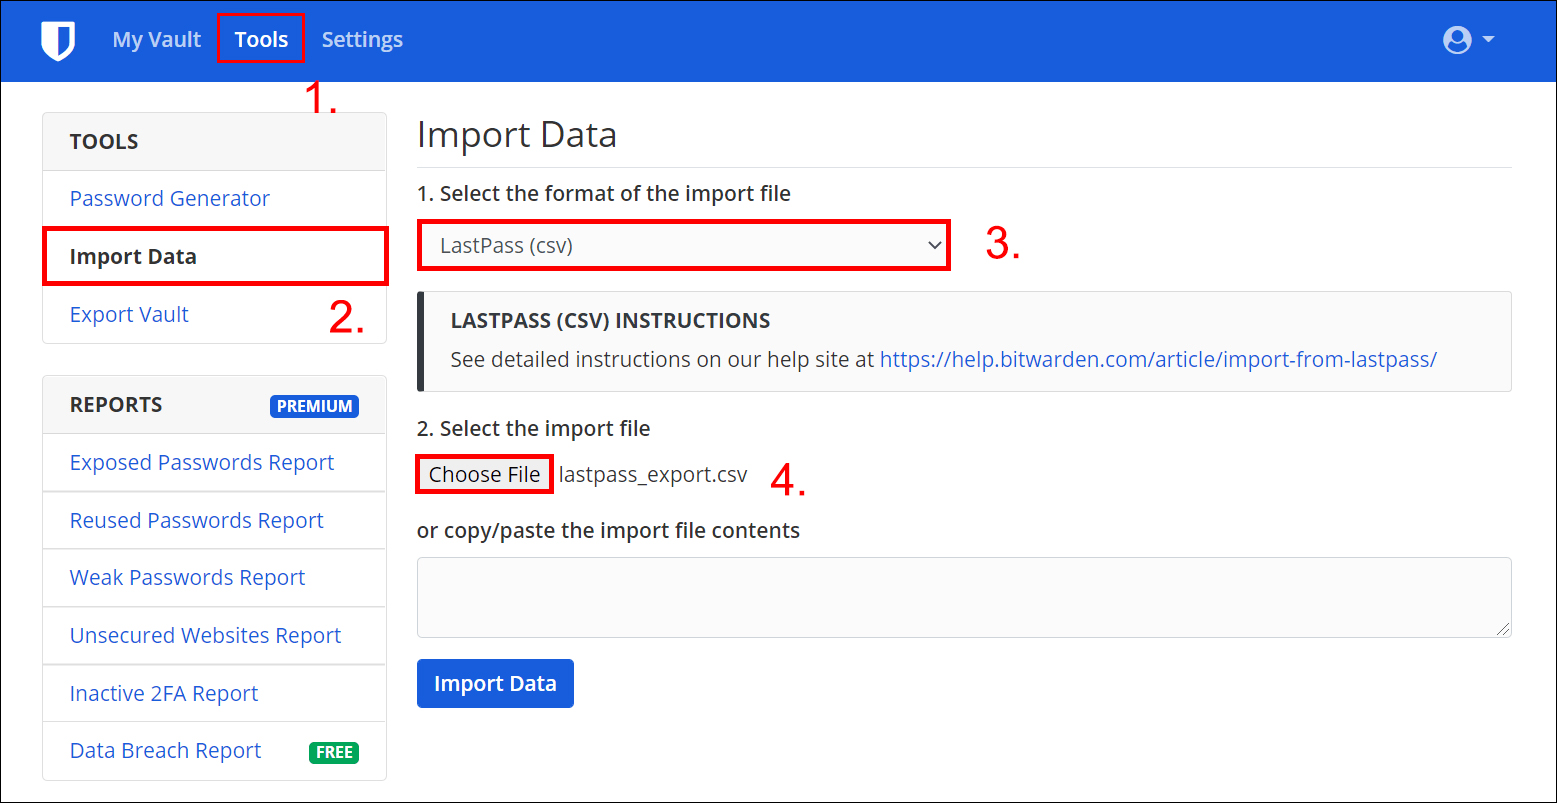The width and height of the screenshot is (1557, 803).
Task: Select Import Data in Tools sidebar
Action: pos(214,256)
